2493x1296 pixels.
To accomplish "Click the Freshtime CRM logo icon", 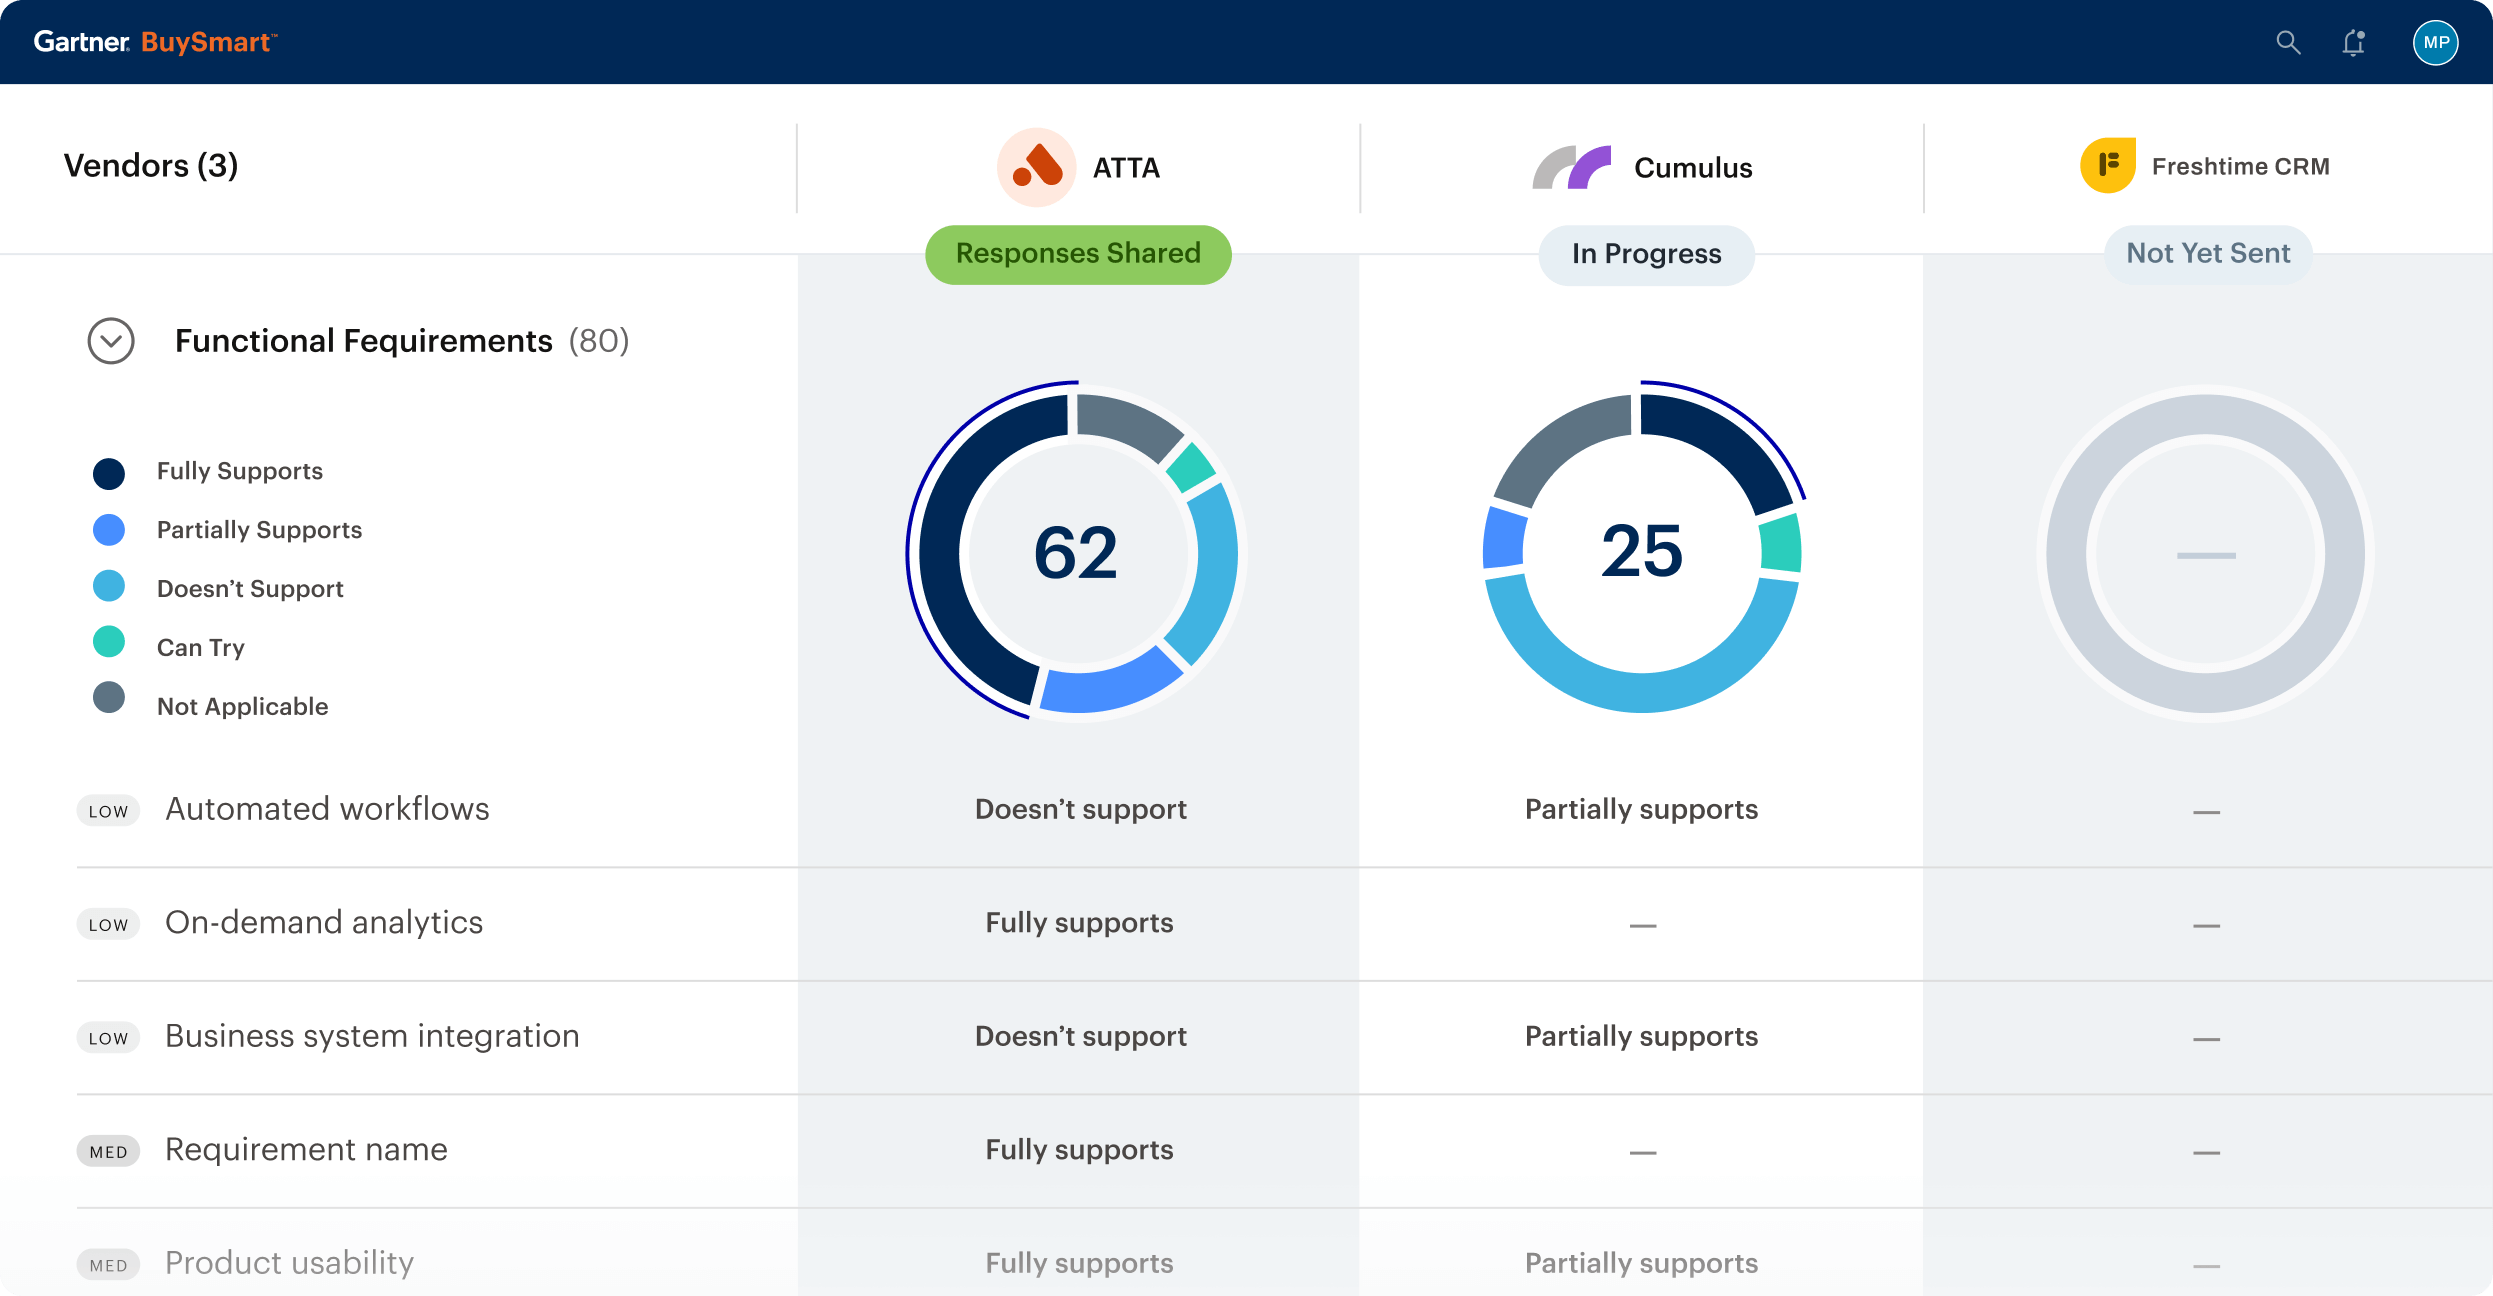I will tap(2108, 166).
